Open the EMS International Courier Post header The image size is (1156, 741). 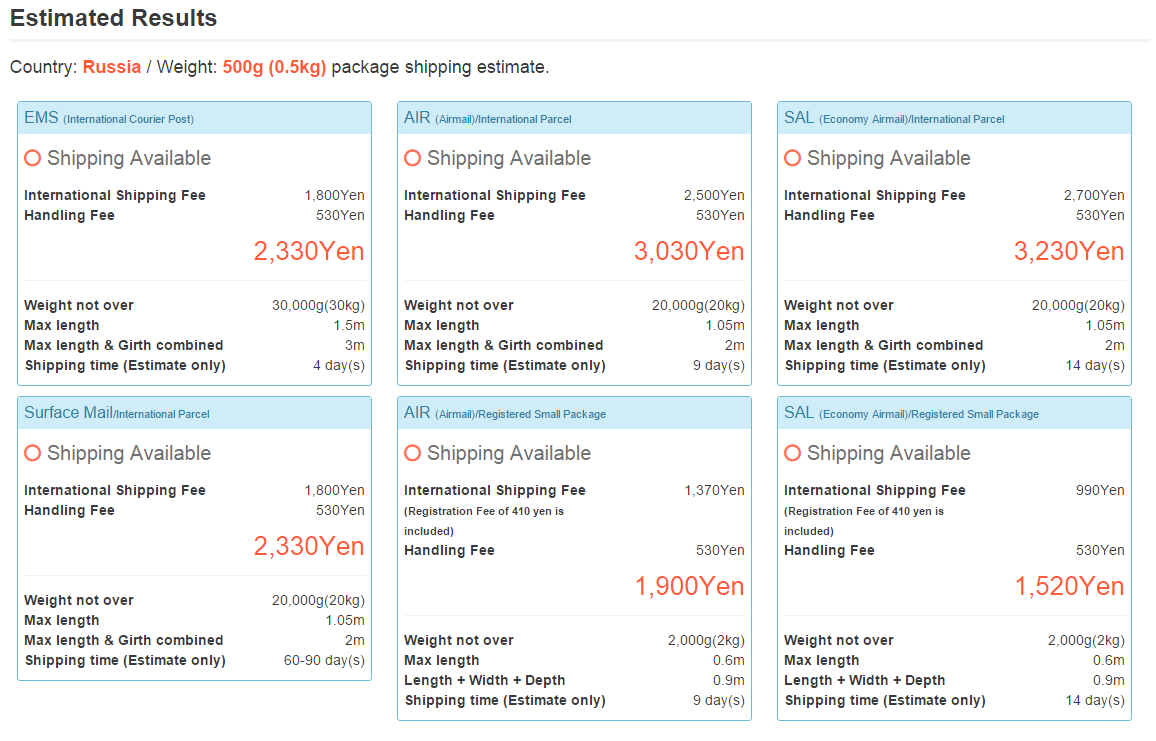[109, 118]
